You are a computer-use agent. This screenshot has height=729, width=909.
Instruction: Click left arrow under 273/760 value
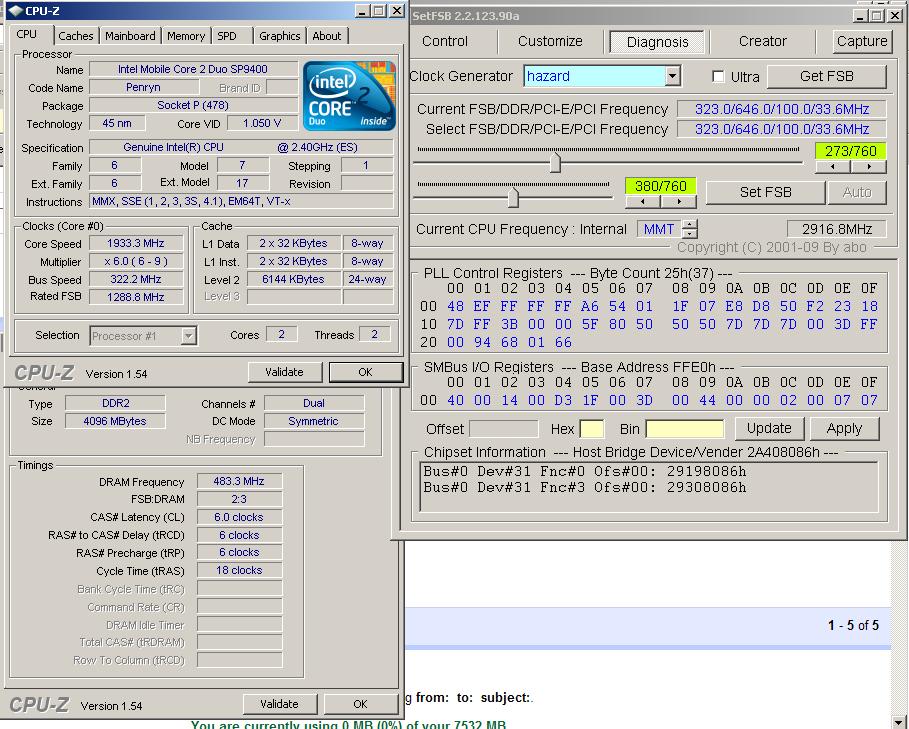[x=833, y=167]
